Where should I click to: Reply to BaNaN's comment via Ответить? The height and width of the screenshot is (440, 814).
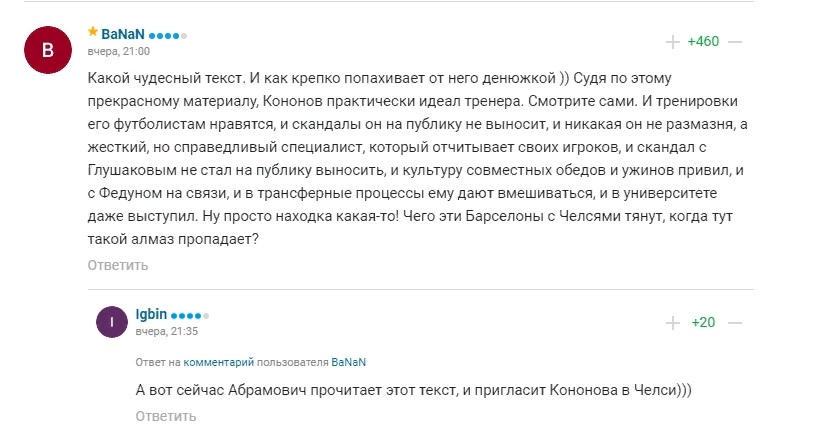118,265
